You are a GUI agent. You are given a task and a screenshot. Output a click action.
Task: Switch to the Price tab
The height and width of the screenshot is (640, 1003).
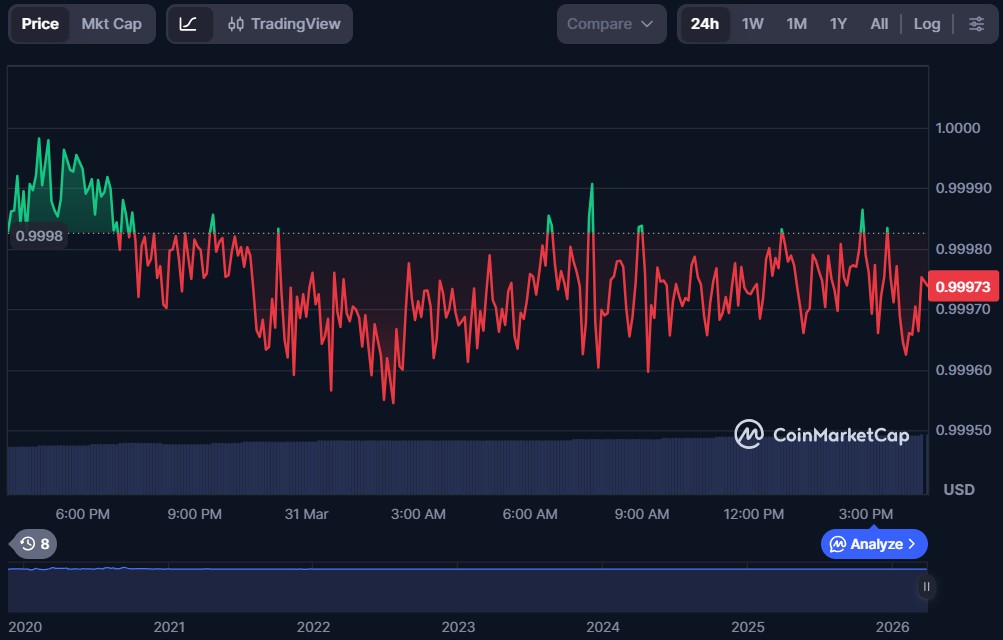point(40,24)
